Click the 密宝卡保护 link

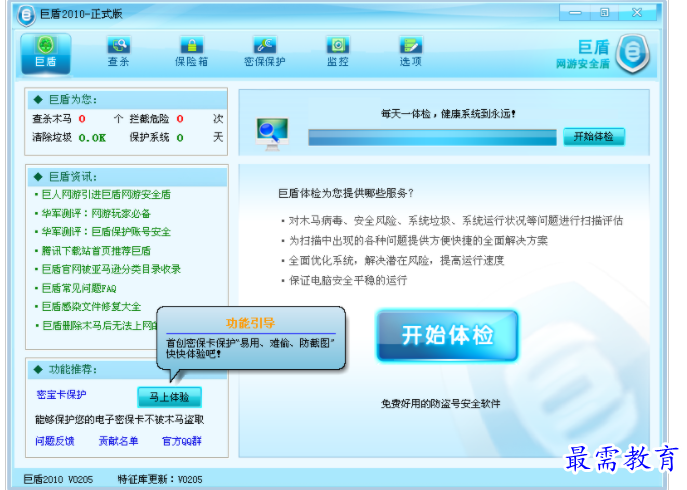point(61,394)
